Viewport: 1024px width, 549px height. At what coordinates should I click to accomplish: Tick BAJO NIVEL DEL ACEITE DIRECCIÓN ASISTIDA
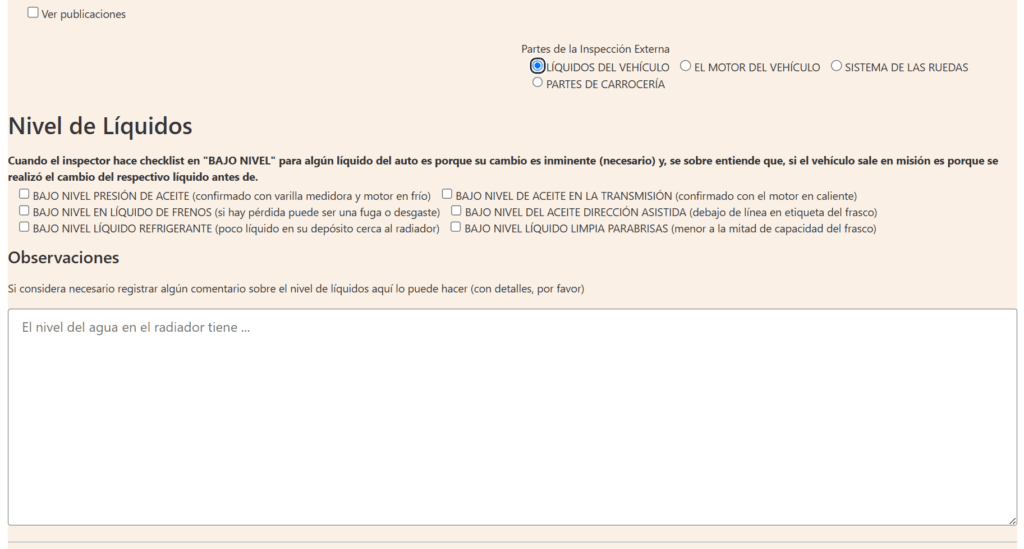(x=456, y=210)
